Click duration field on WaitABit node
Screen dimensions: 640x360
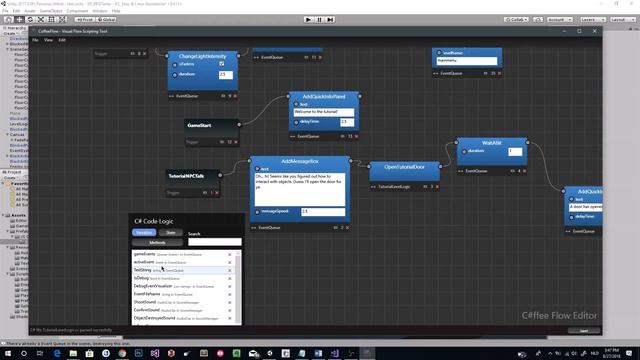[x=515, y=151]
